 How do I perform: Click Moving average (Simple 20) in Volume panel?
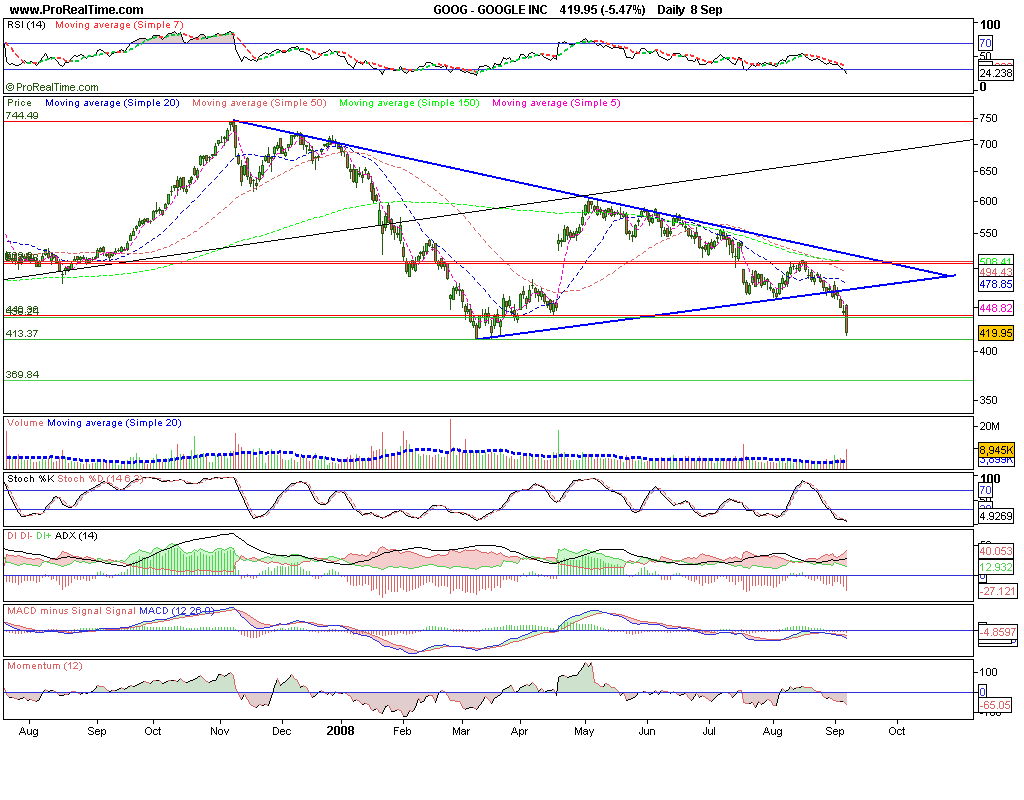point(114,423)
